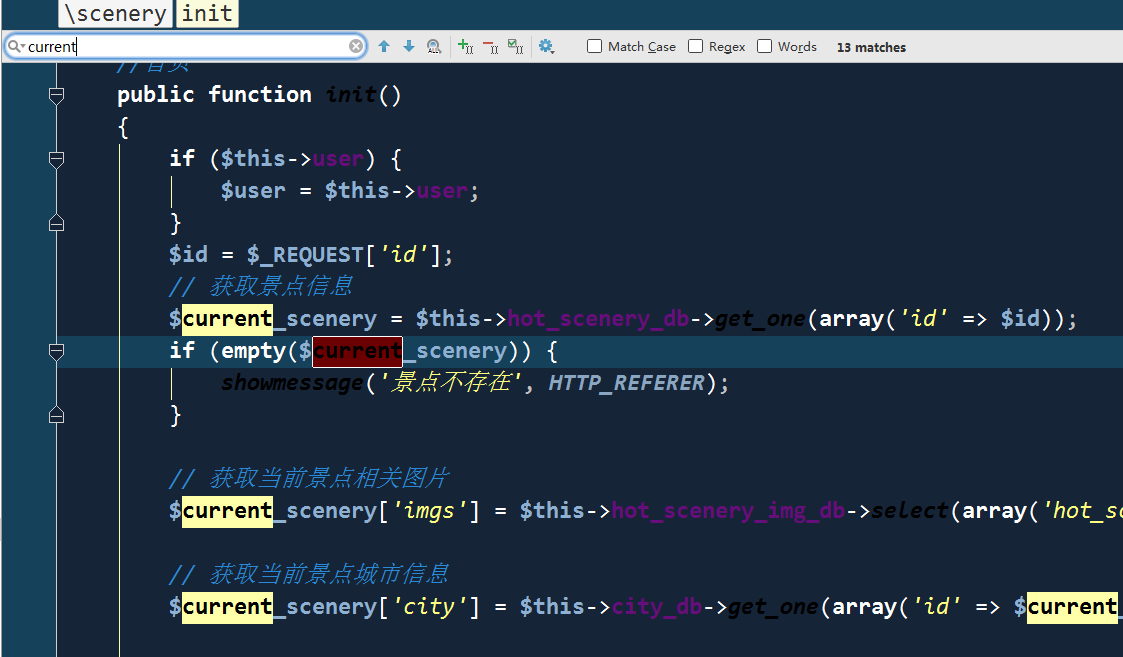This screenshot has width=1123, height=657.
Task: Click the highlighted current match in empty()
Action: tap(357, 351)
